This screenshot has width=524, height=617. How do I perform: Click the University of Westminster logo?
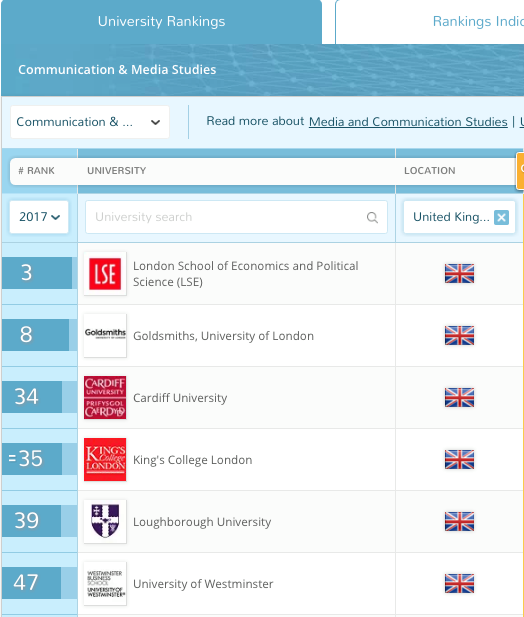(105, 583)
